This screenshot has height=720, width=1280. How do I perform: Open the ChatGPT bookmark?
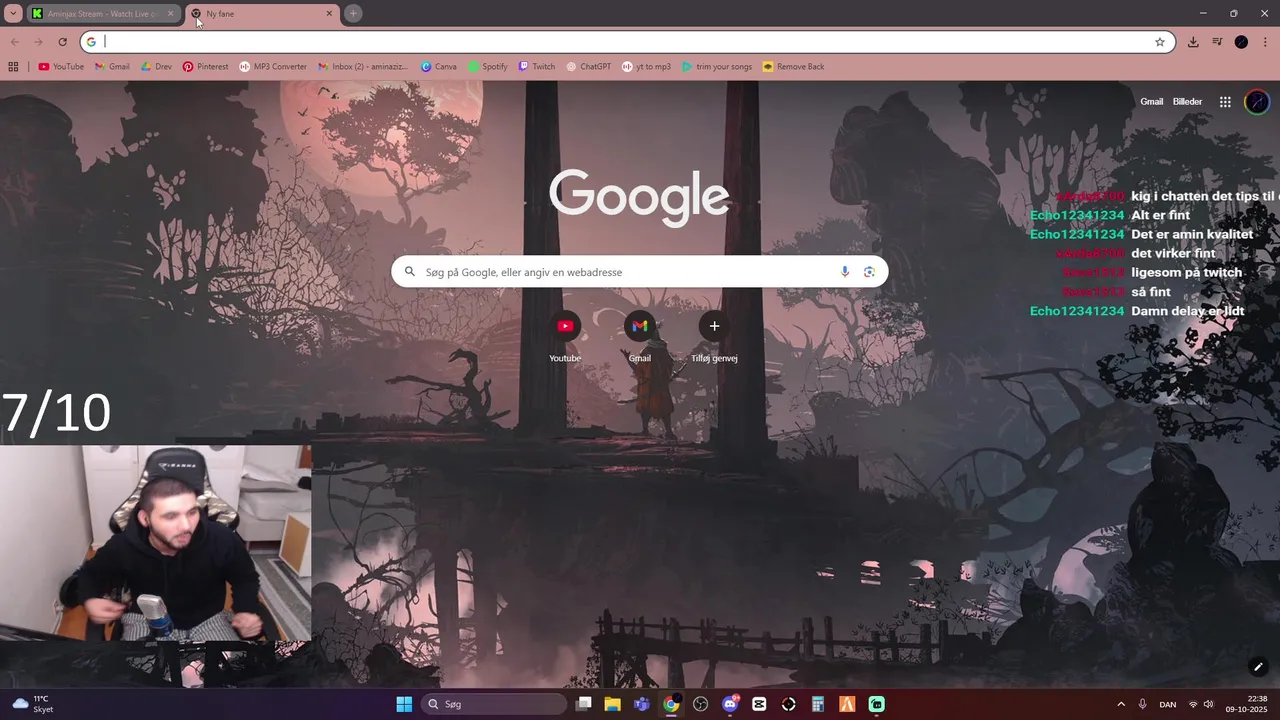point(588,67)
